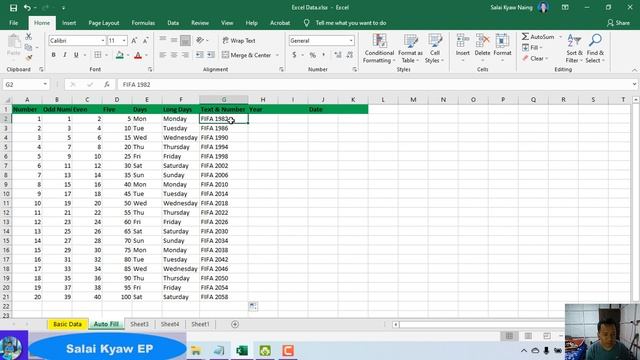Cut the selection with the scissors icon
The width and height of the screenshot is (640, 360).
tap(28, 37)
